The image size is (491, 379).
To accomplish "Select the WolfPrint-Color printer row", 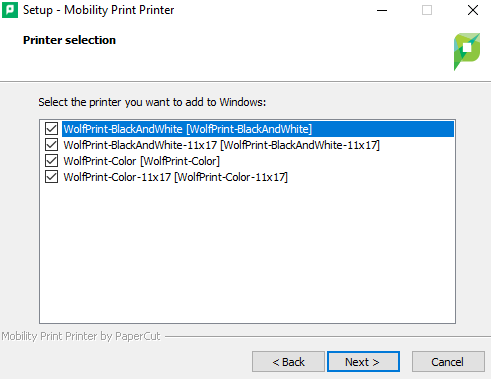I will pyautogui.click(x=141, y=161).
